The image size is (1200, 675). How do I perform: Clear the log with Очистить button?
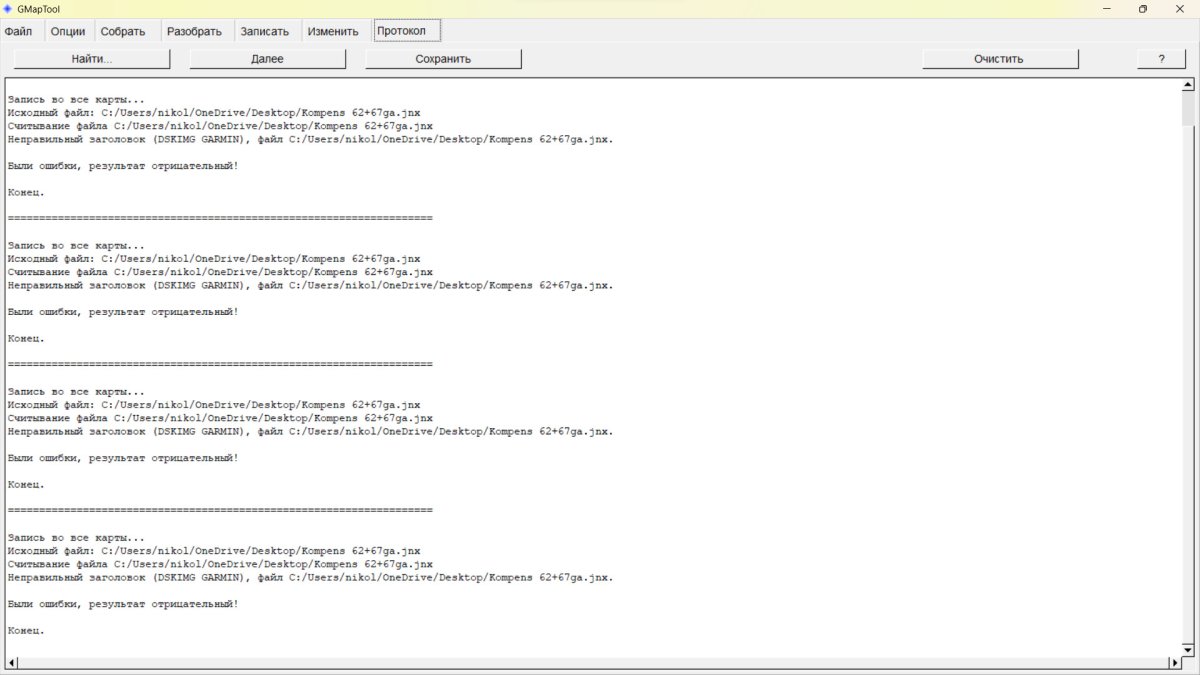[999, 59]
